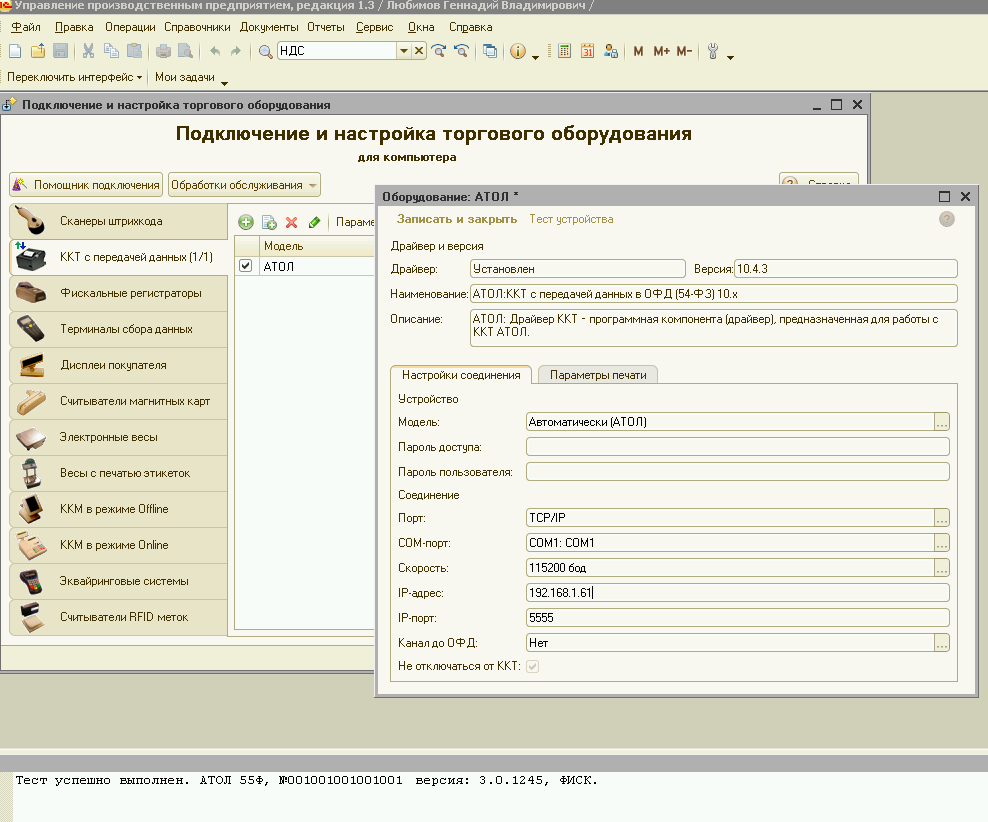Open the Скорость selection button

[x=941, y=568]
